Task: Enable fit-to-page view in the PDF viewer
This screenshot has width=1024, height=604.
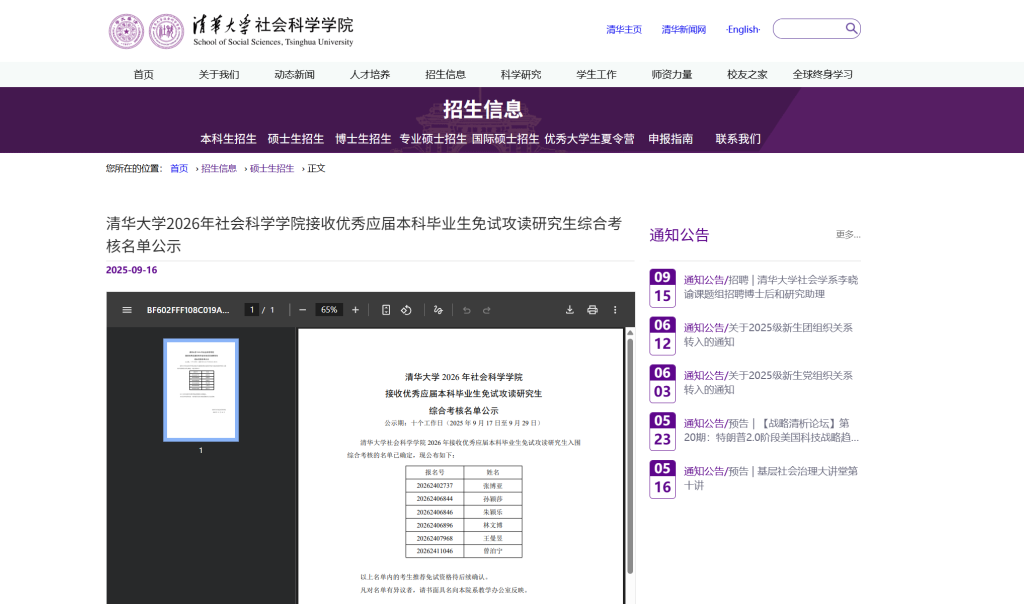Action: point(386,310)
